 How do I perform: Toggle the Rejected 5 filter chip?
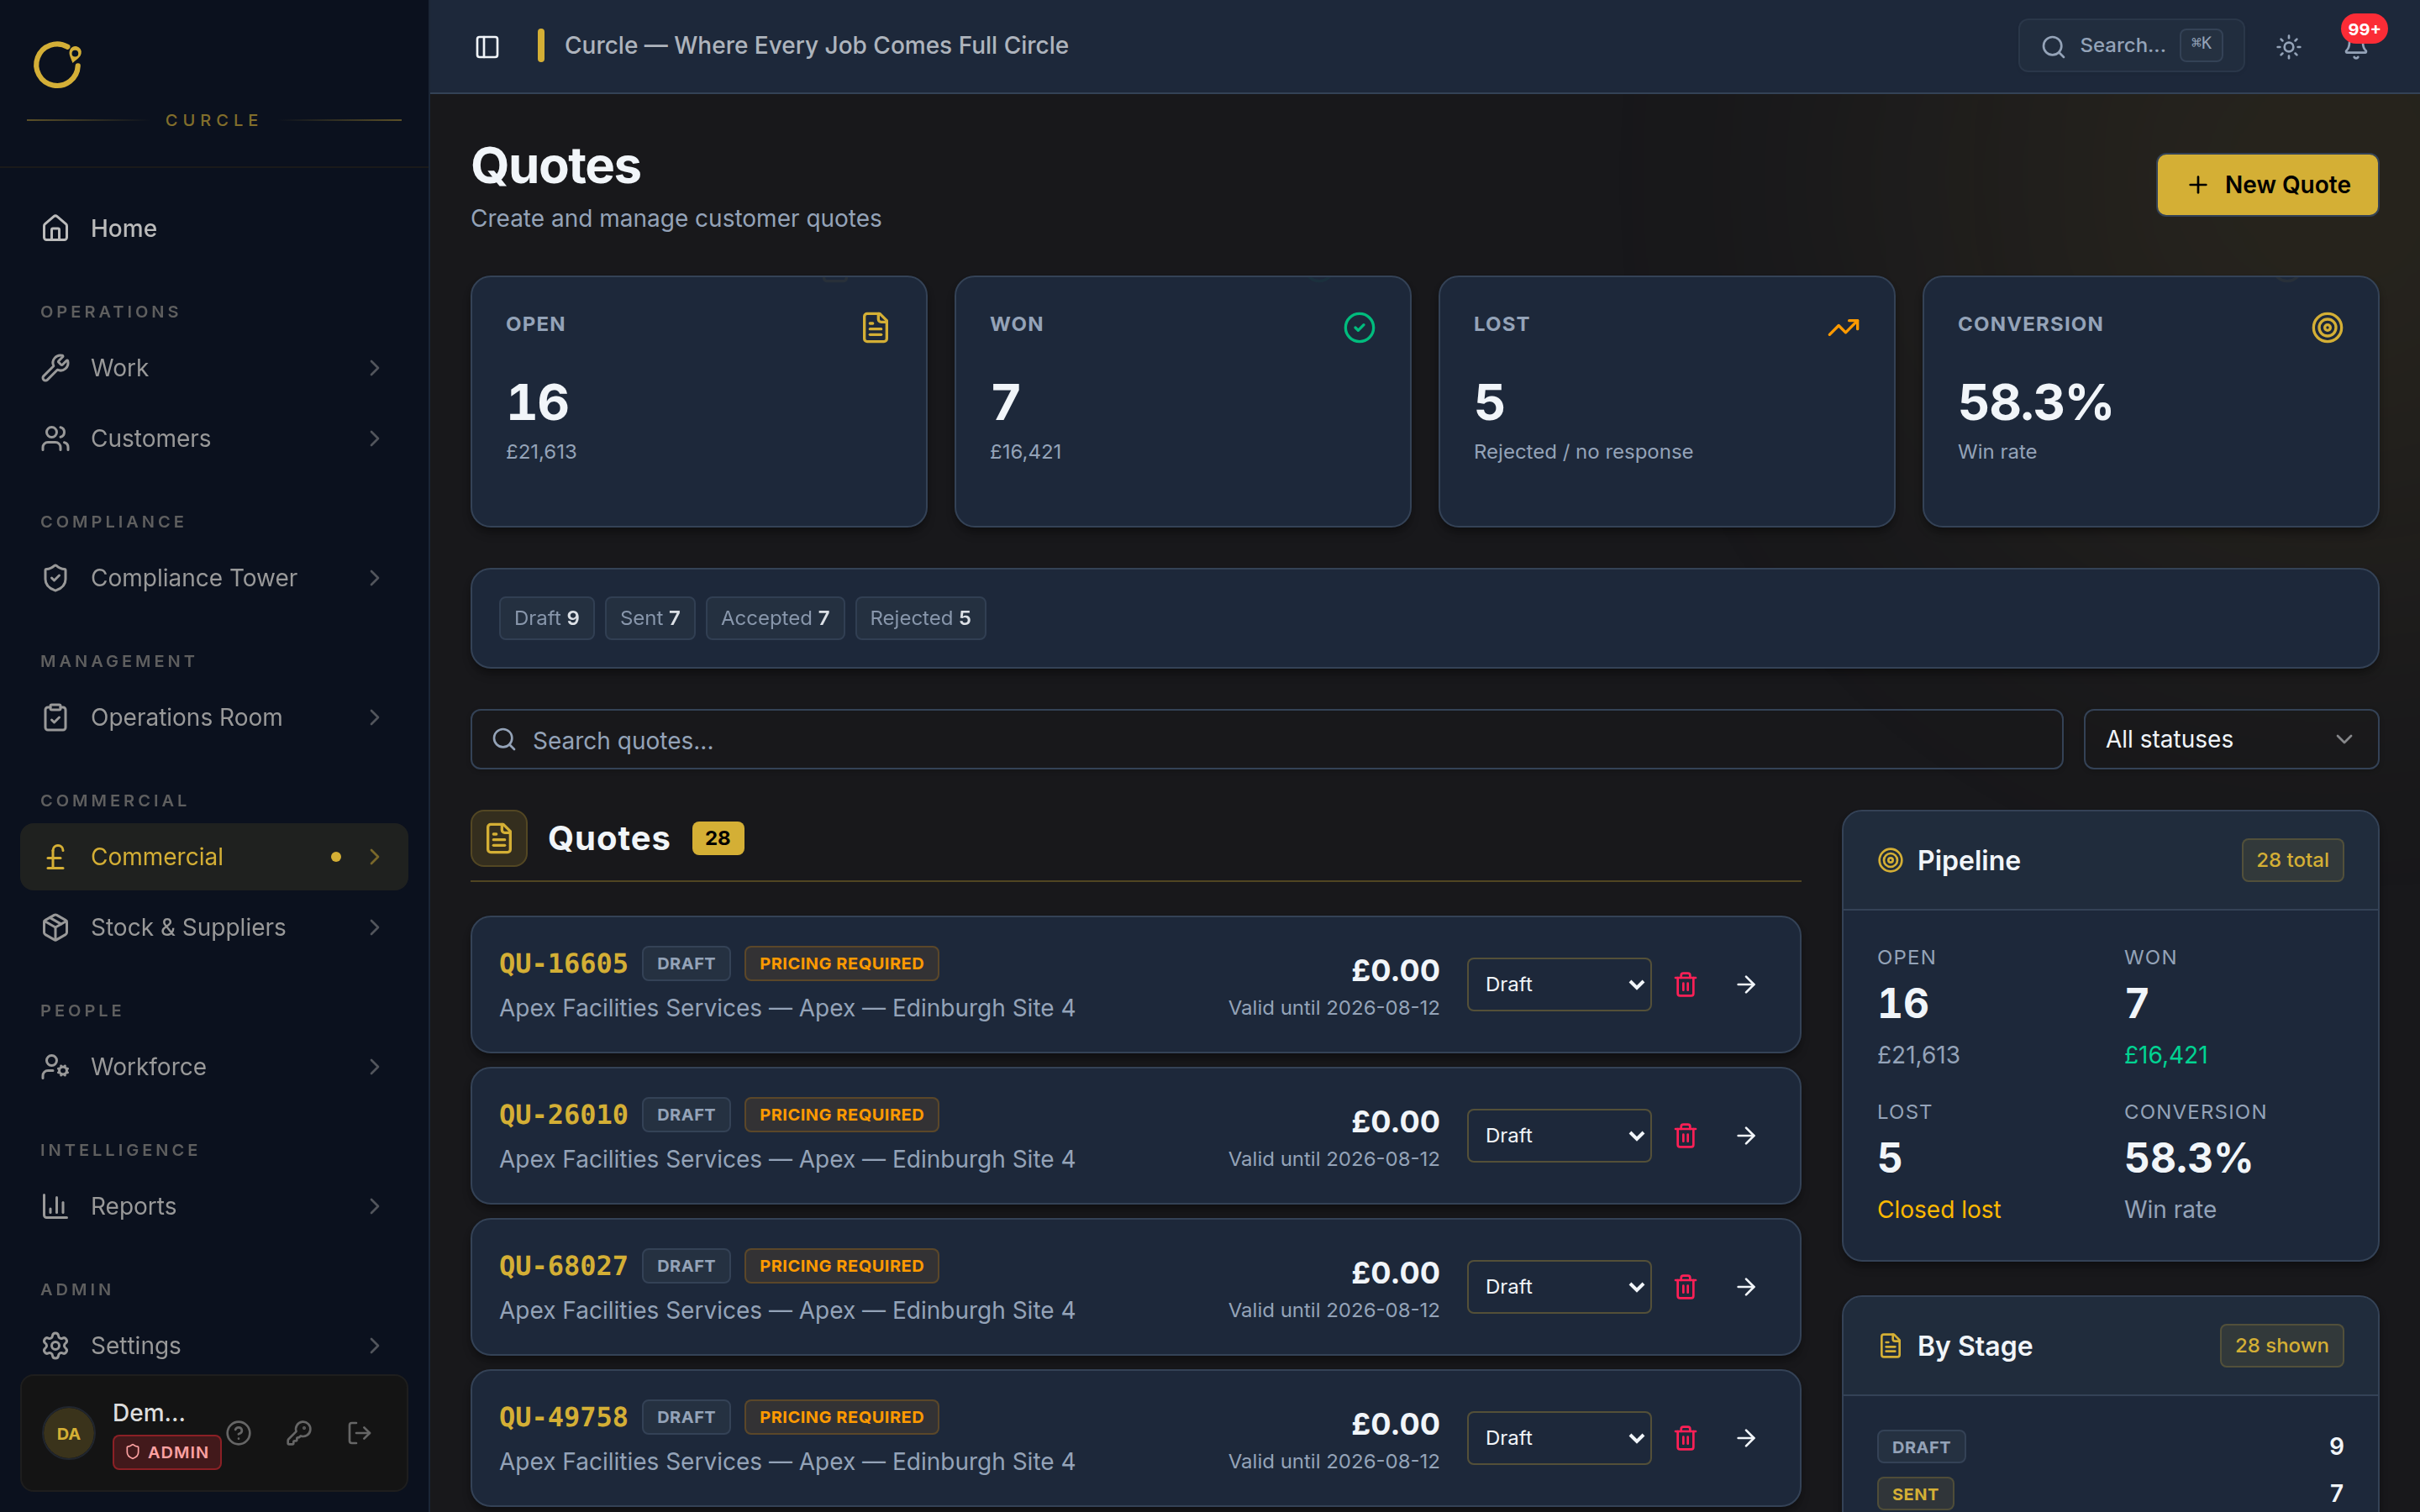click(x=920, y=618)
